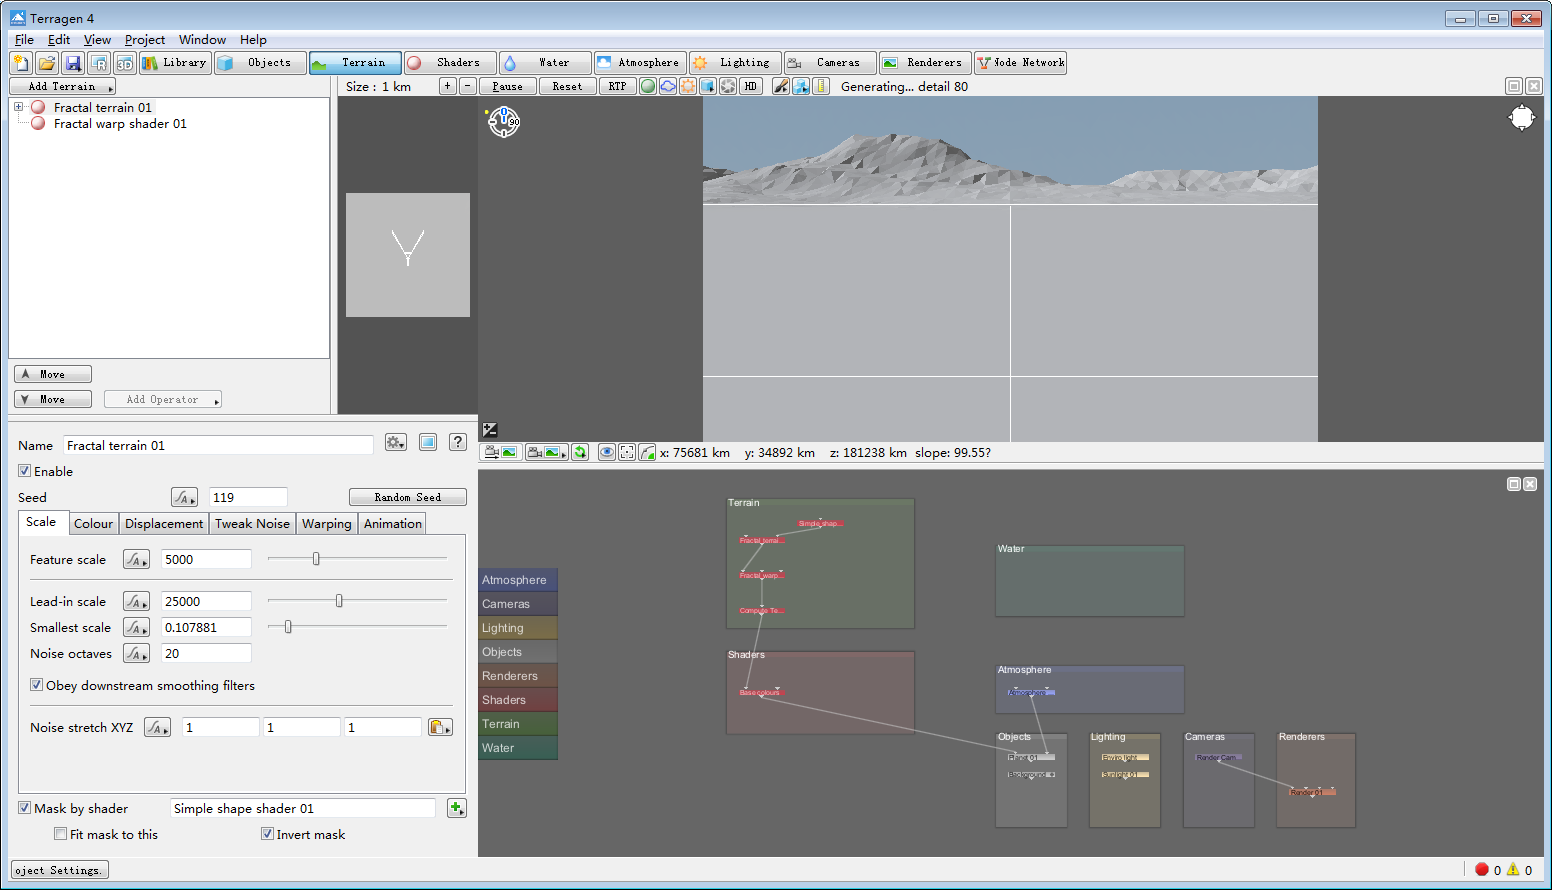Screen dimensions: 1552x890
Task: Toggle the green sphere shaders preview icon
Action: (x=648, y=86)
